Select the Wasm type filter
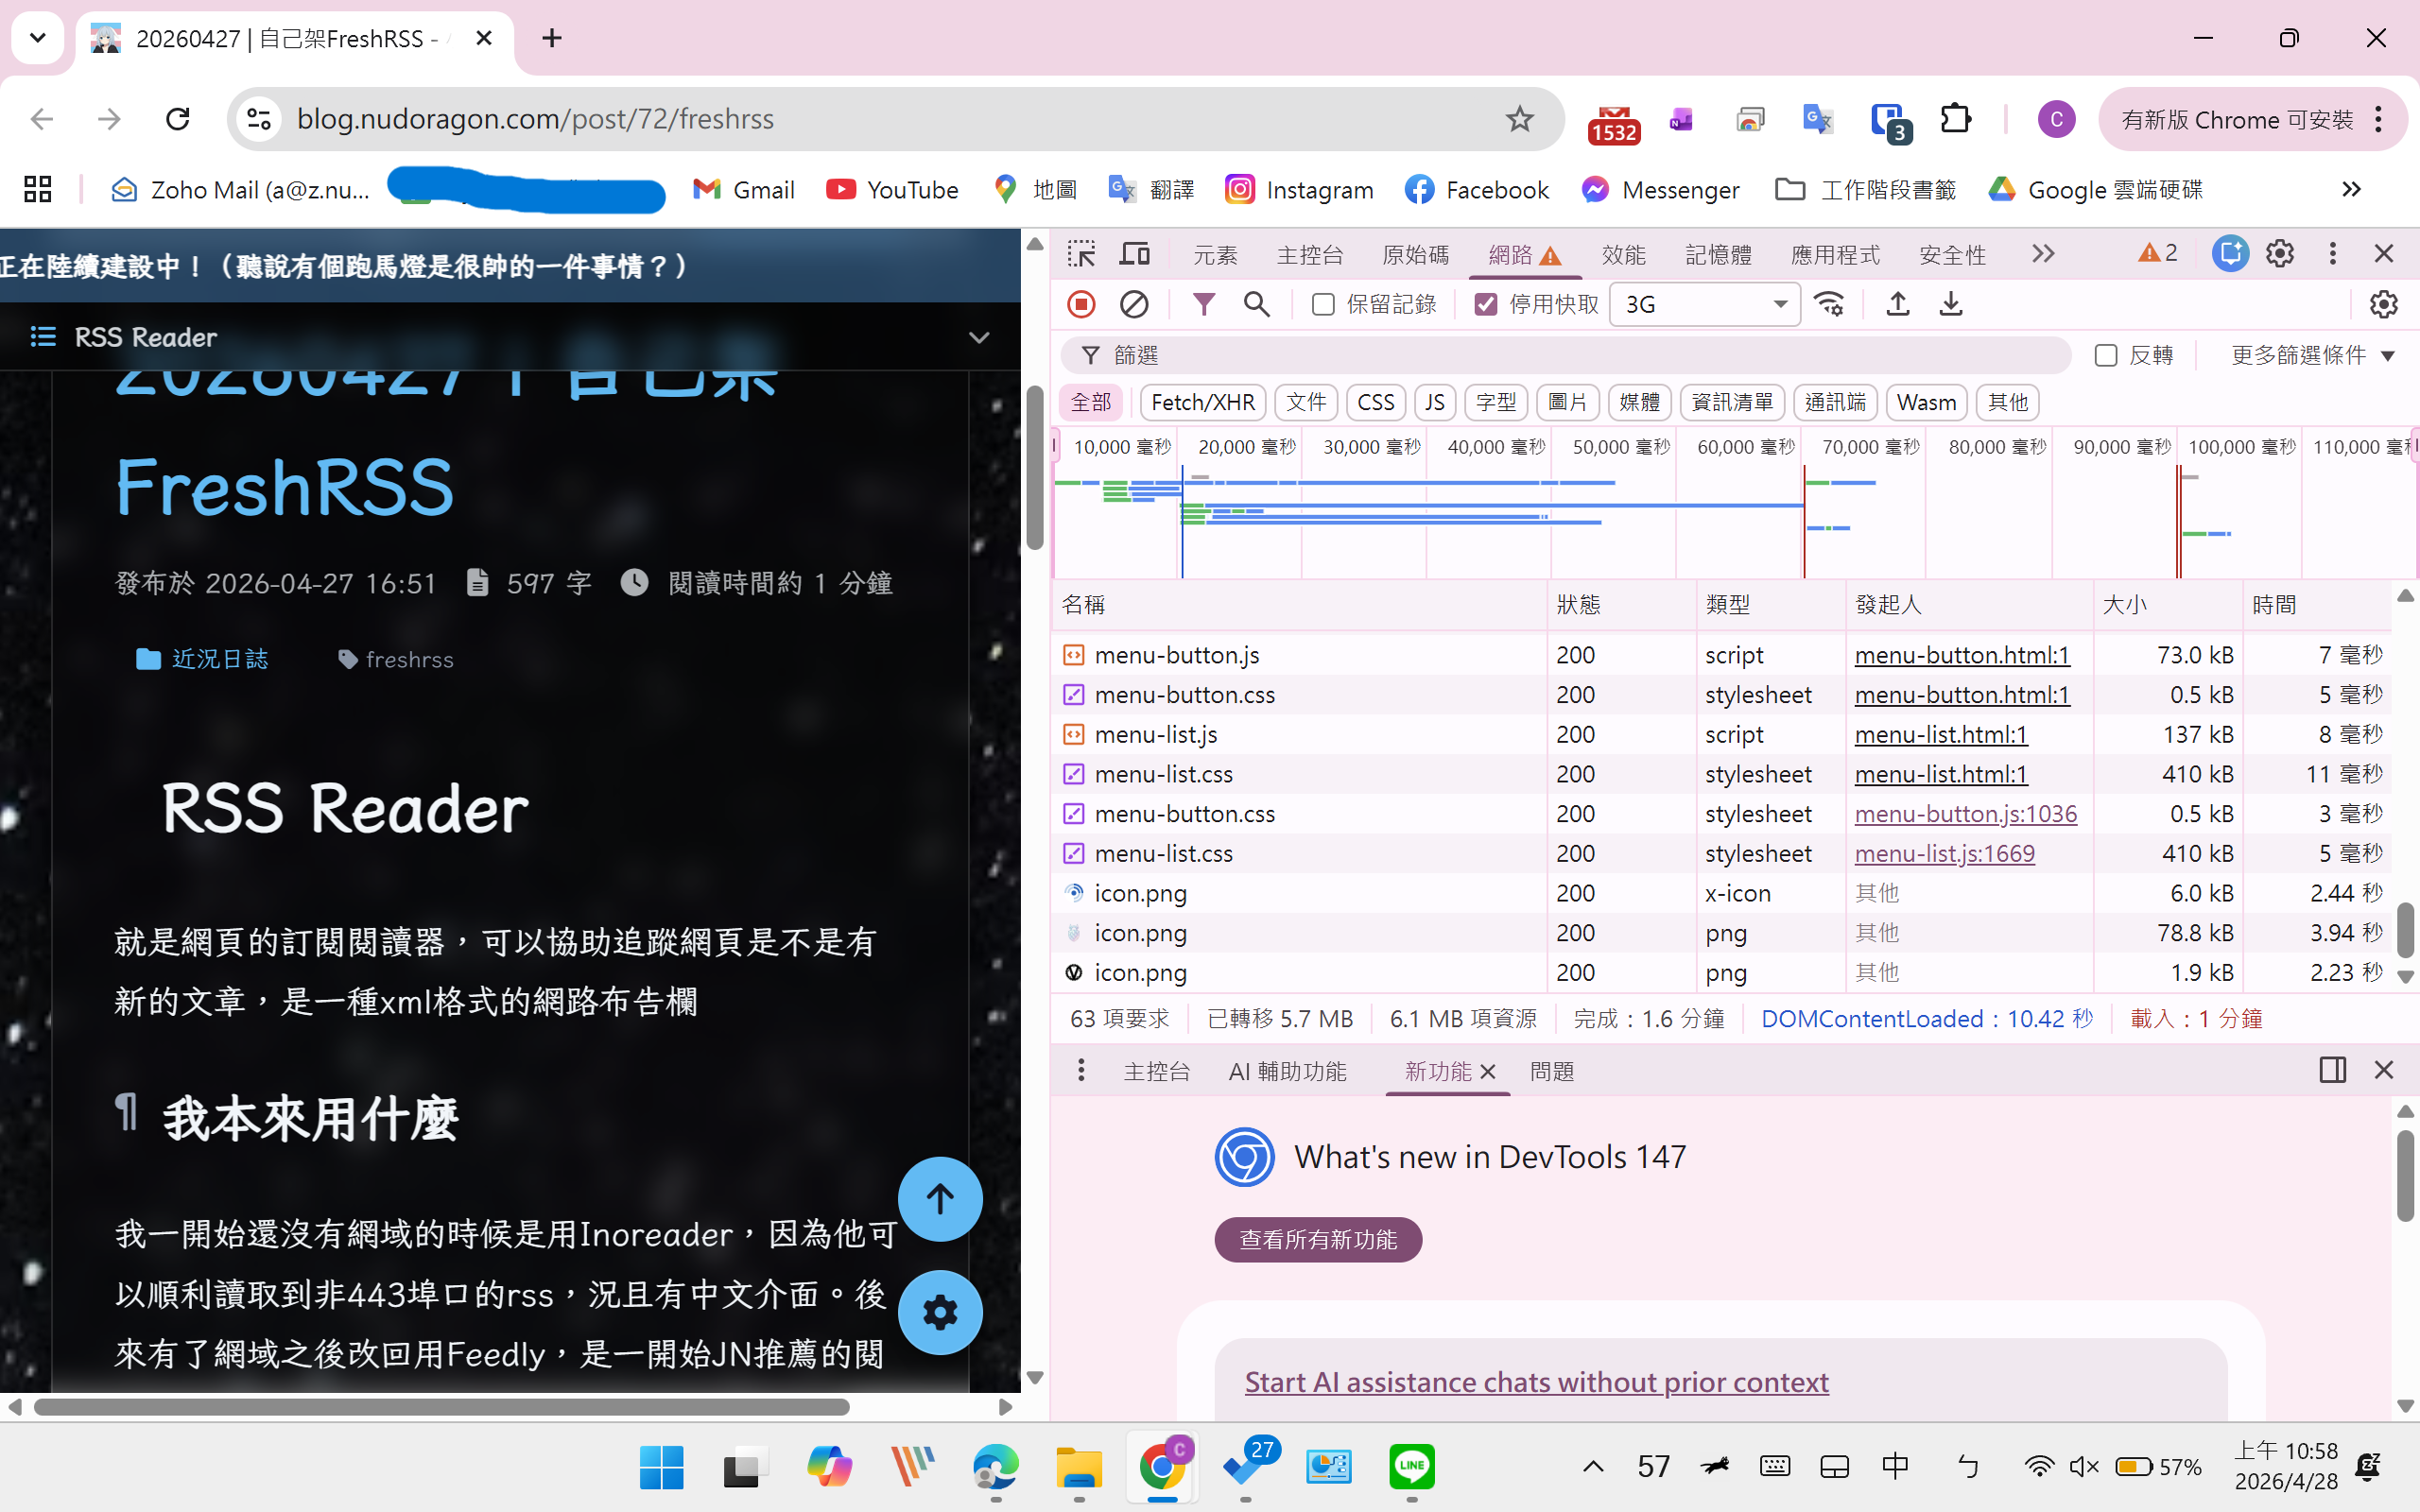 pos(1926,402)
